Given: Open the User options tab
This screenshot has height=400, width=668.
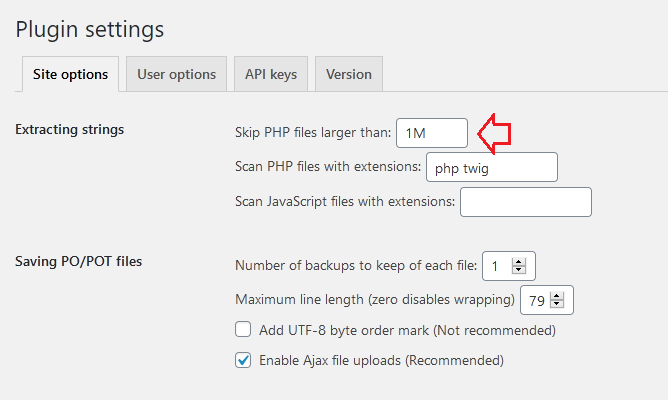Looking at the screenshot, I should (x=176, y=74).
